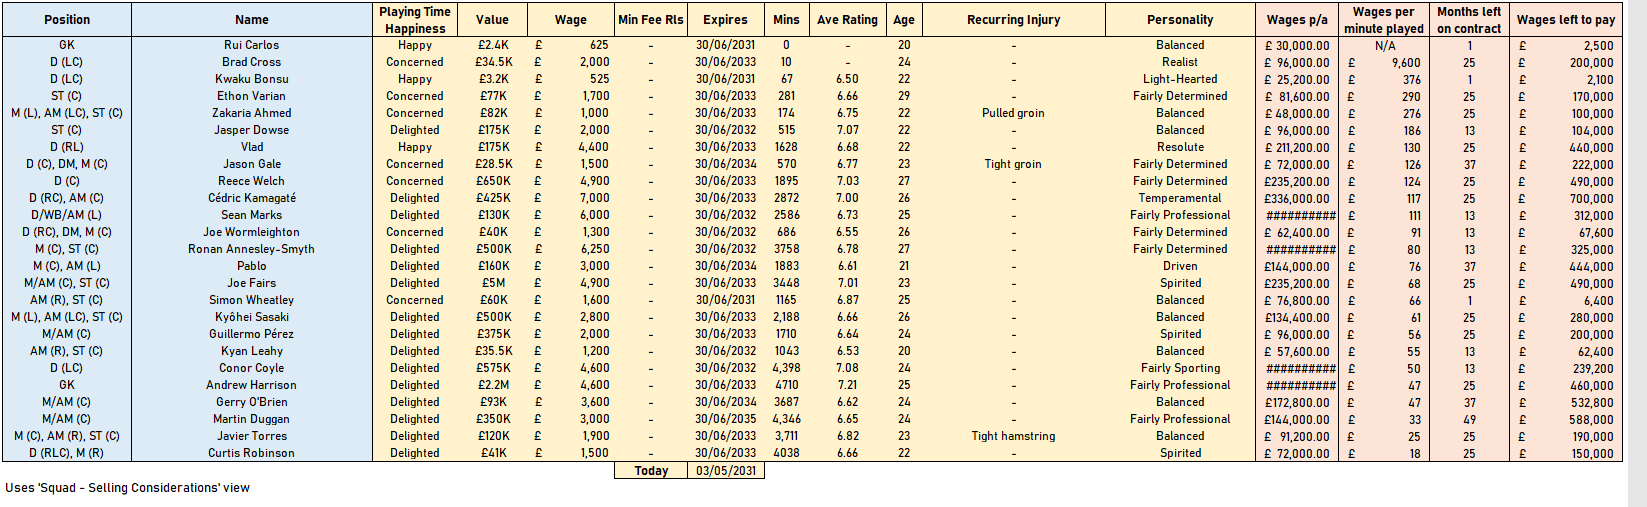Viewport: 1647px width, 507px height.
Task: Select the 'Sean Marks' name cell
Action: click(x=252, y=215)
